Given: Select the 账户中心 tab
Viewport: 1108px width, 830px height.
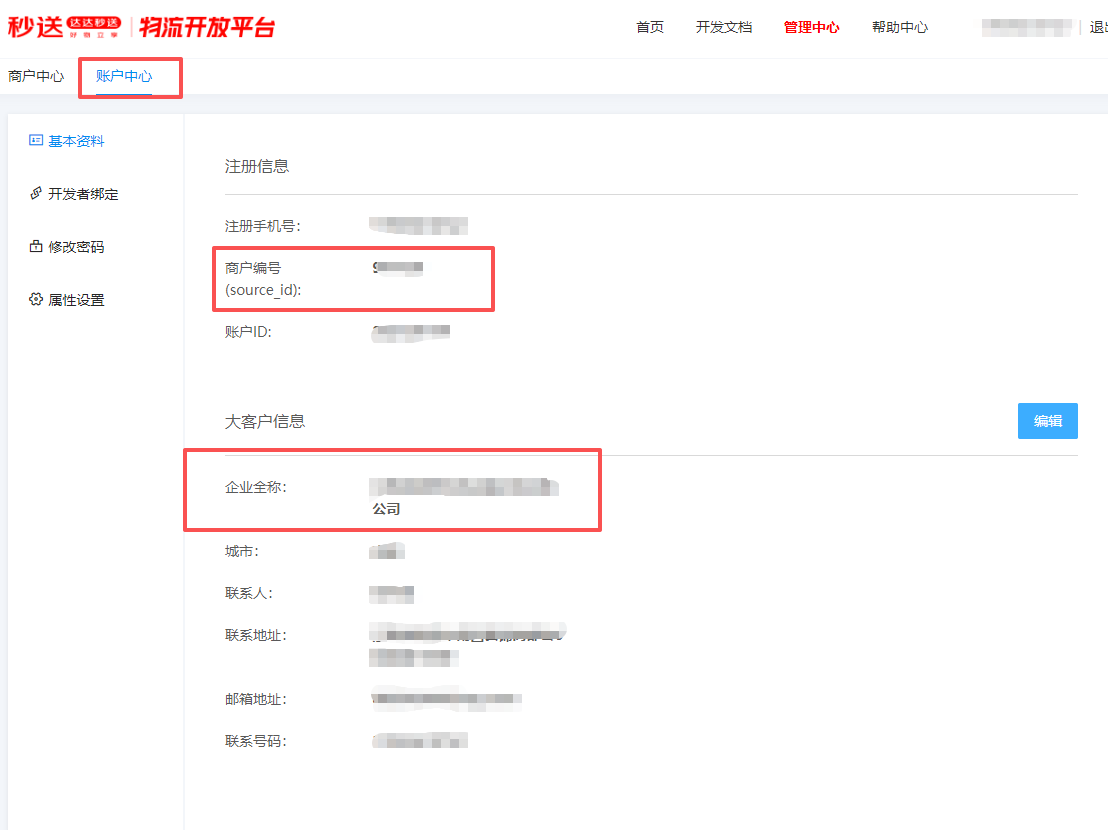Looking at the screenshot, I should pos(124,76).
